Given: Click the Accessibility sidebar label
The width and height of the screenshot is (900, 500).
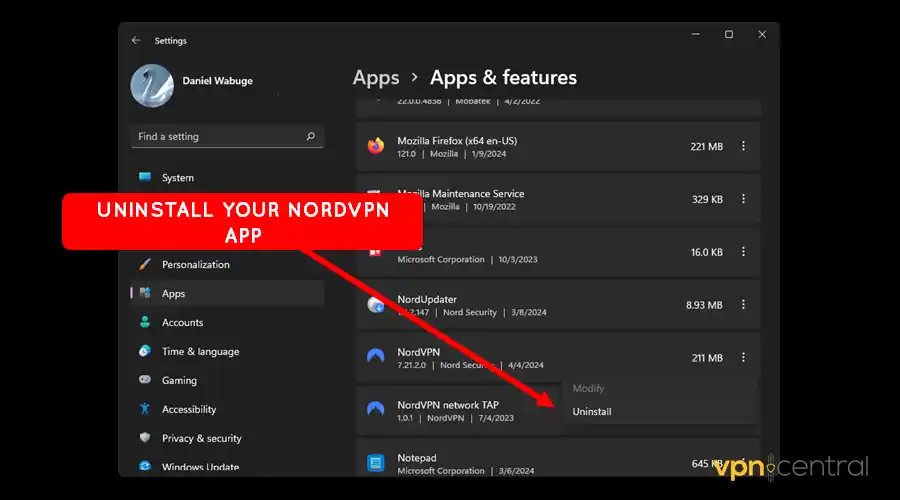Looking at the screenshot, I should (189, 409).
